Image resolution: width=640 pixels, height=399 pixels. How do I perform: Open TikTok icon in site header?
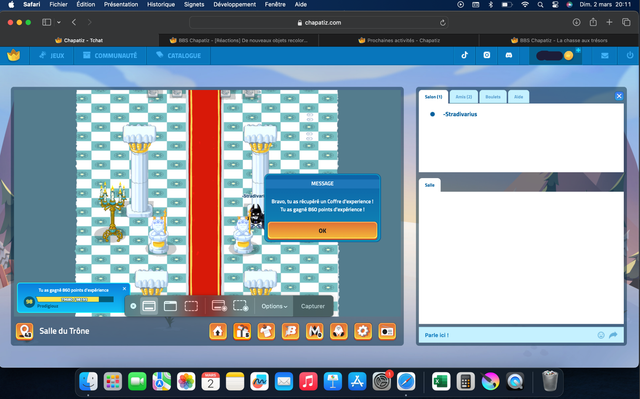pyautogui.click(x=464, y=55)
